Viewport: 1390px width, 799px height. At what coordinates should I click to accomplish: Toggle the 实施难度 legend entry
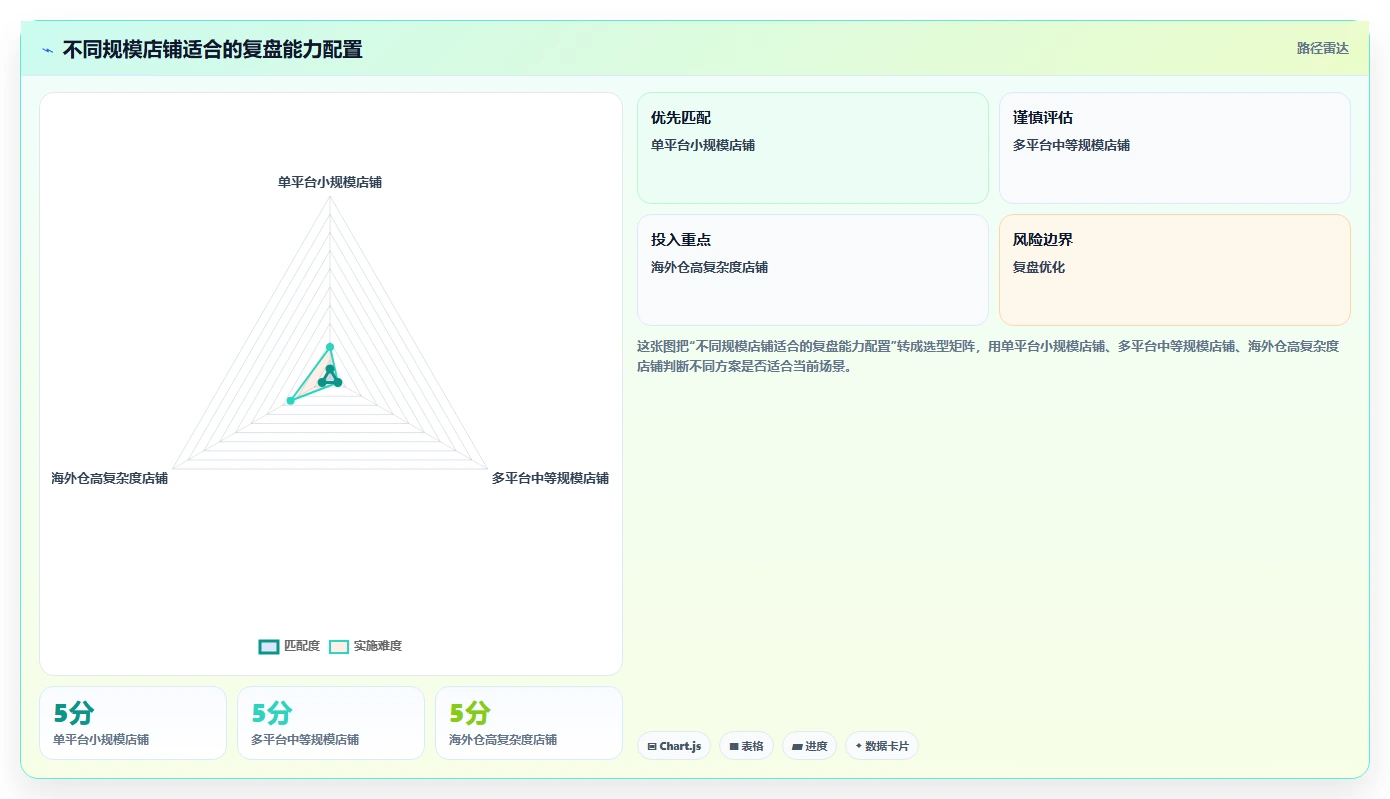pos(366,646)
